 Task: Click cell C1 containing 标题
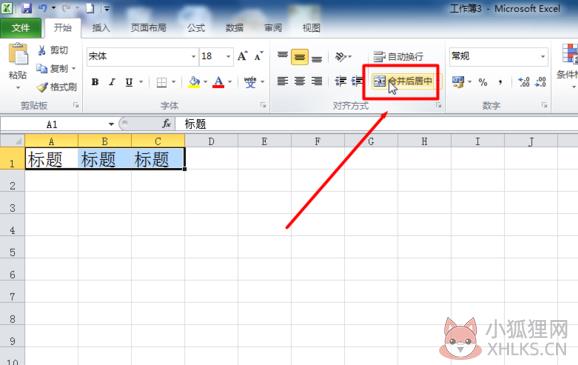point(158,159)
